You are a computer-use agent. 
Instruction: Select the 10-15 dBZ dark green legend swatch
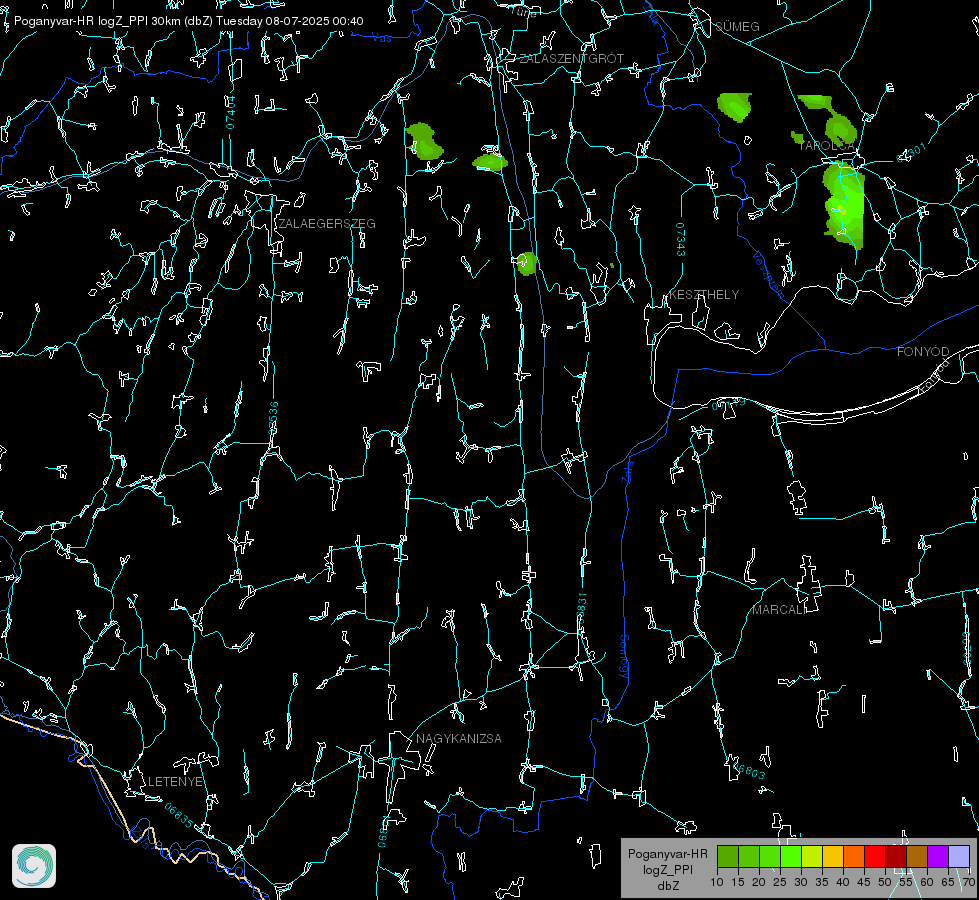pyautogui.click(x=728, y=856)
